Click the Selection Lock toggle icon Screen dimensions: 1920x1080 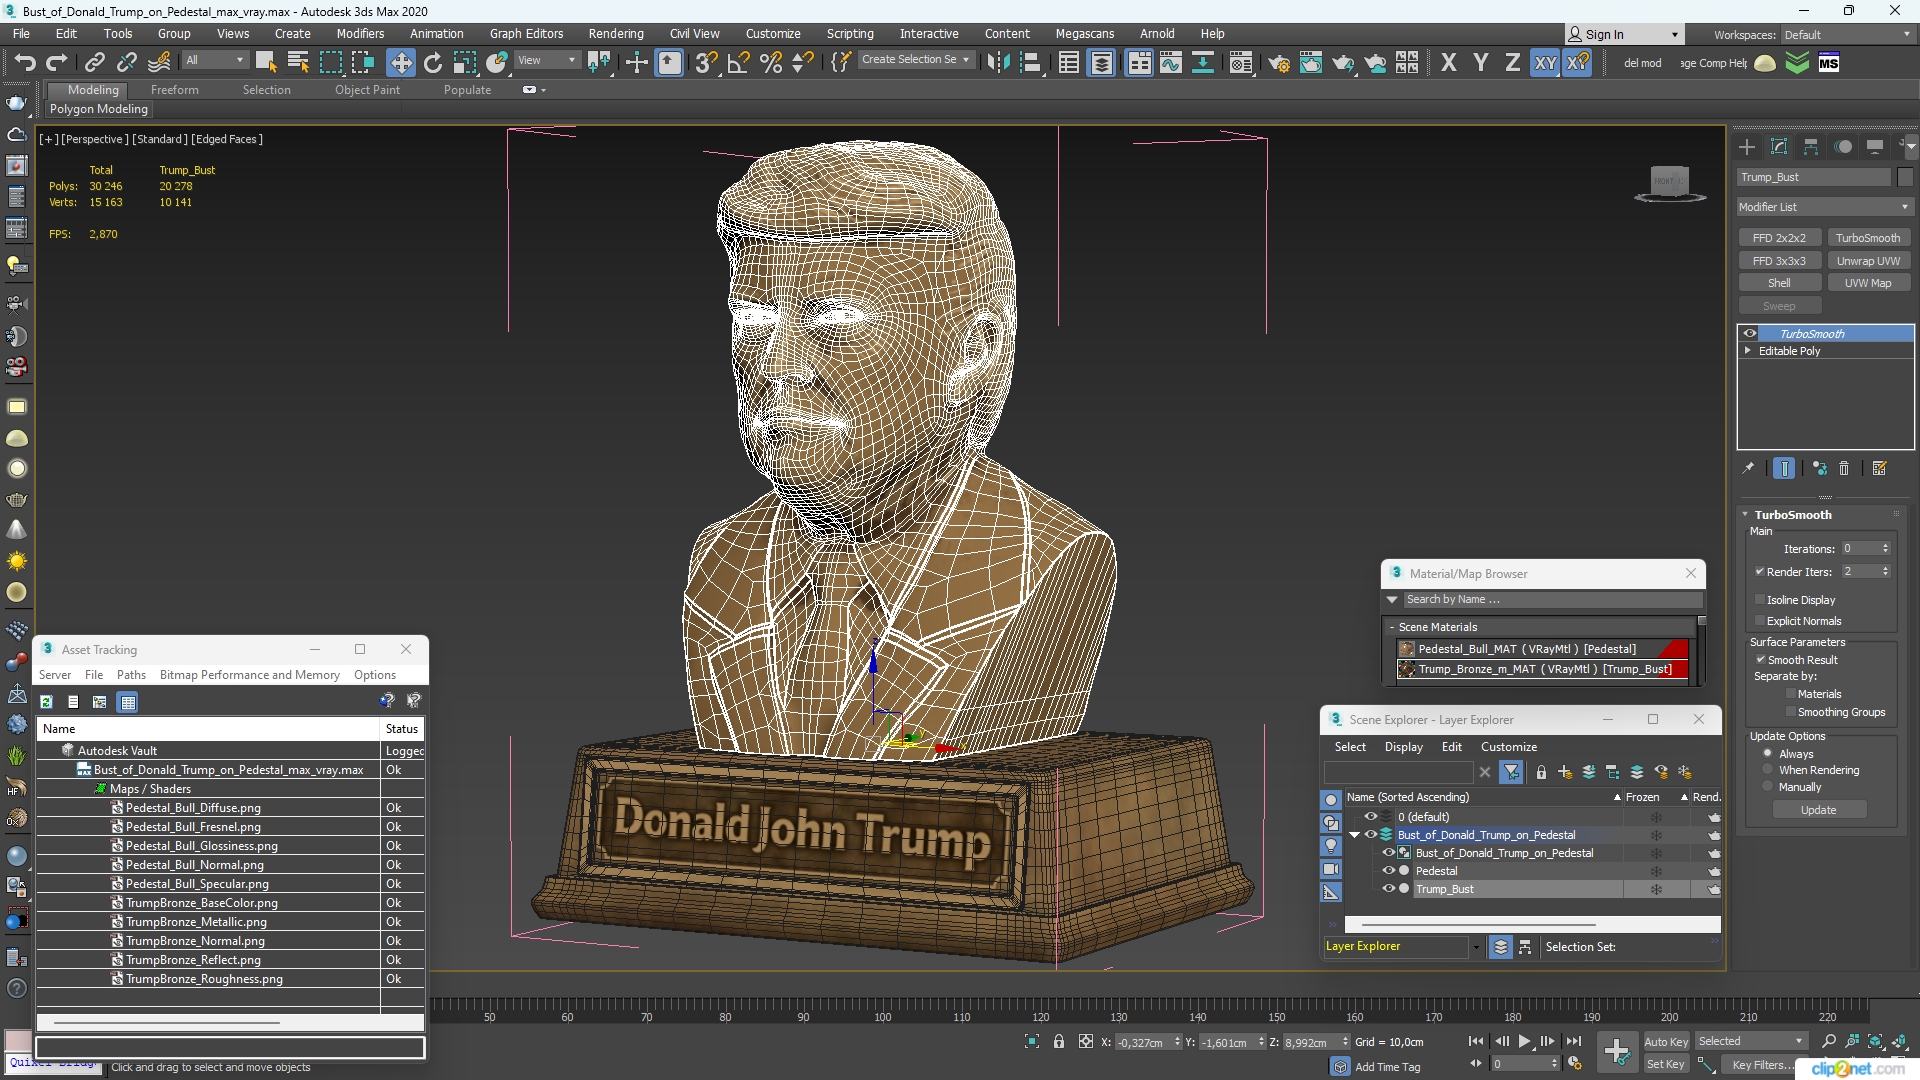[1059, 1042]
